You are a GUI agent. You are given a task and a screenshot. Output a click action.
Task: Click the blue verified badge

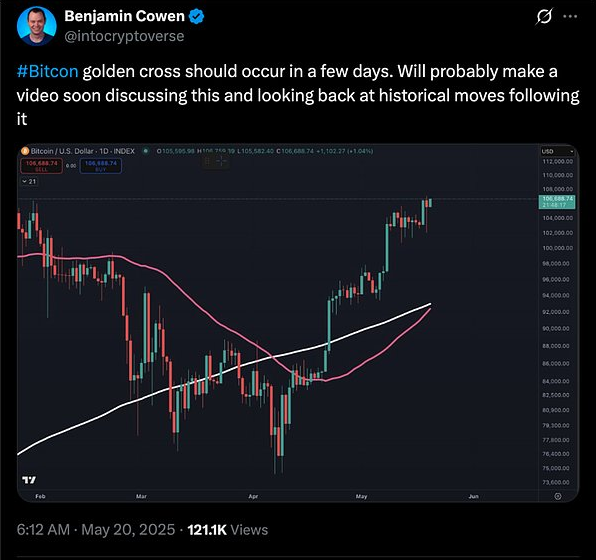point(197,16)
